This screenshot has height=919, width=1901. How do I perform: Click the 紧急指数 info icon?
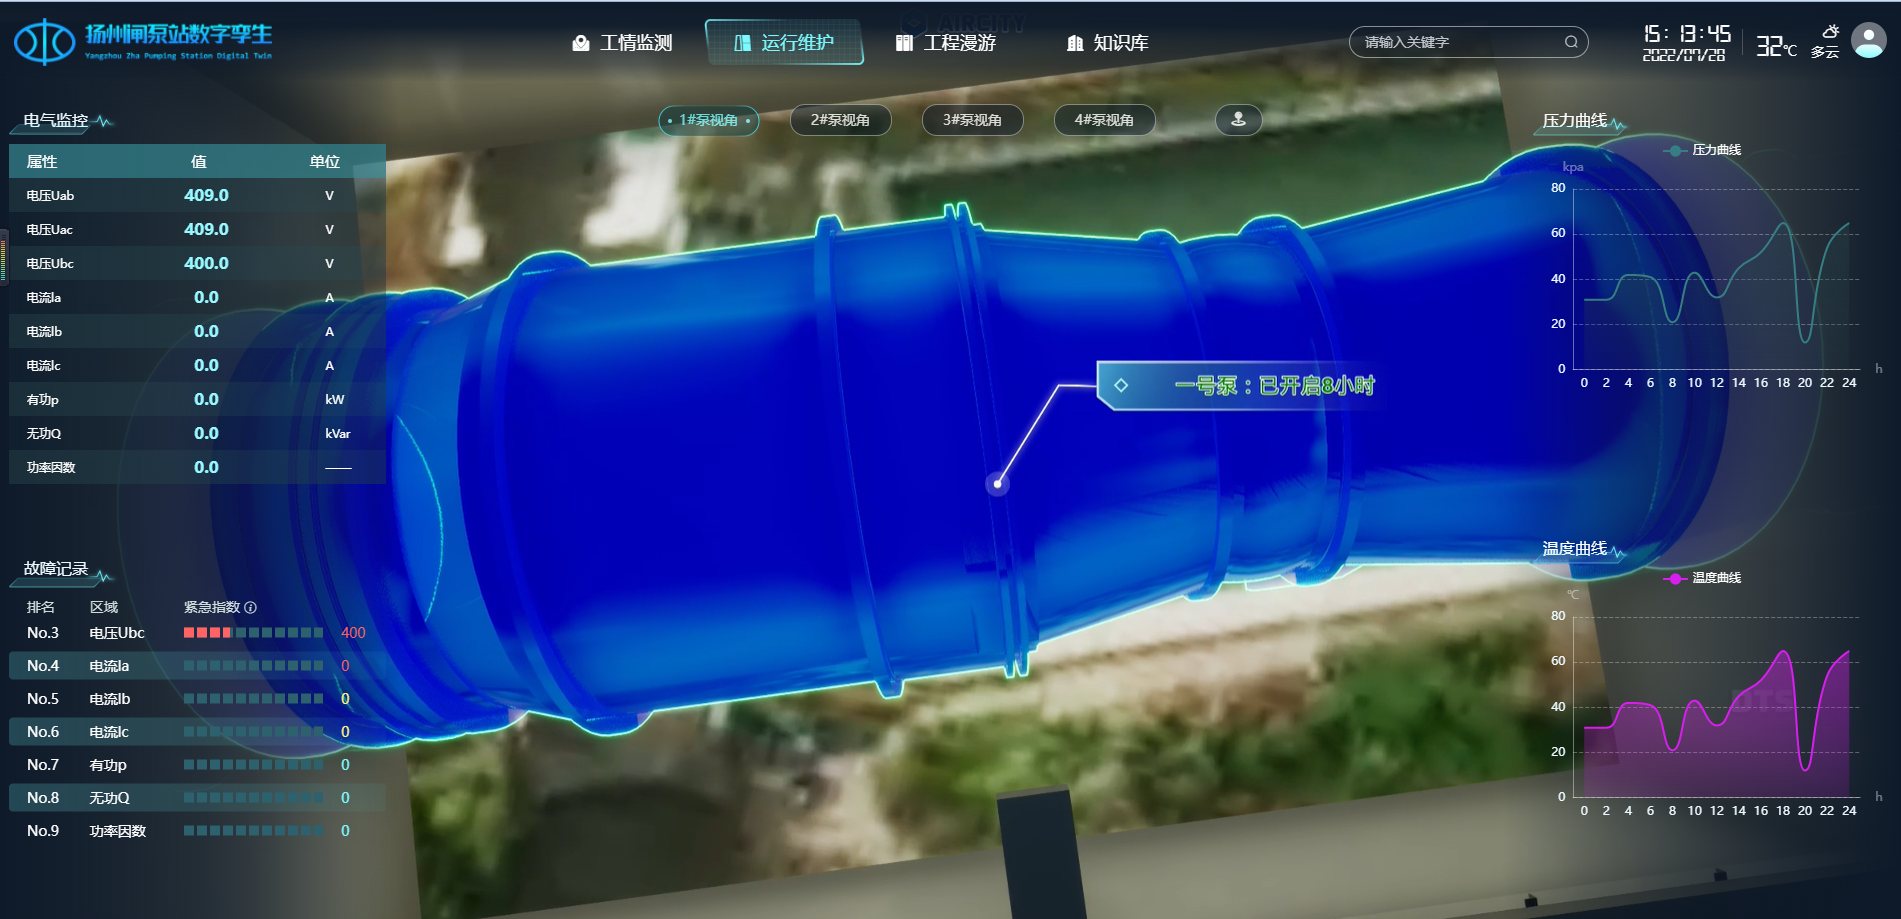point(250,607)
